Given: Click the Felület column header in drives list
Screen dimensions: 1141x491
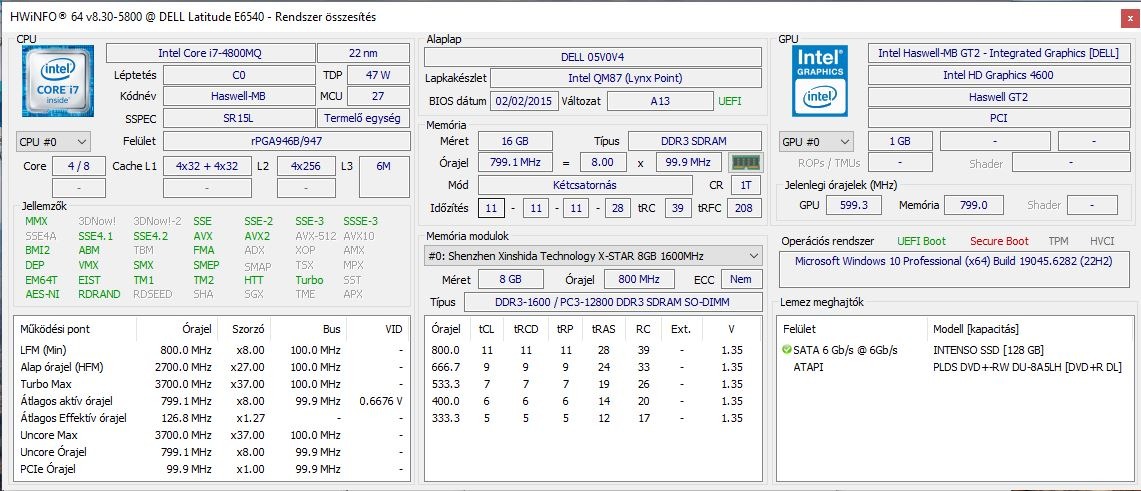Looking at the screenshot, I should pyautogui.click(x=853, y=329).
